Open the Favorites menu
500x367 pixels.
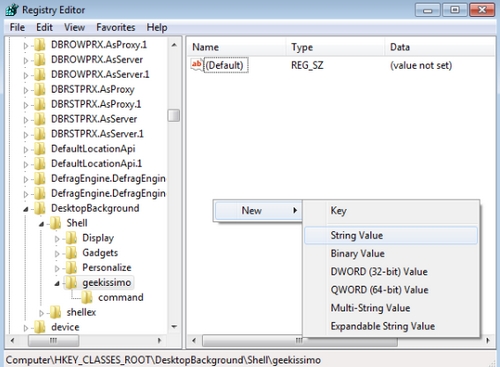116,27
